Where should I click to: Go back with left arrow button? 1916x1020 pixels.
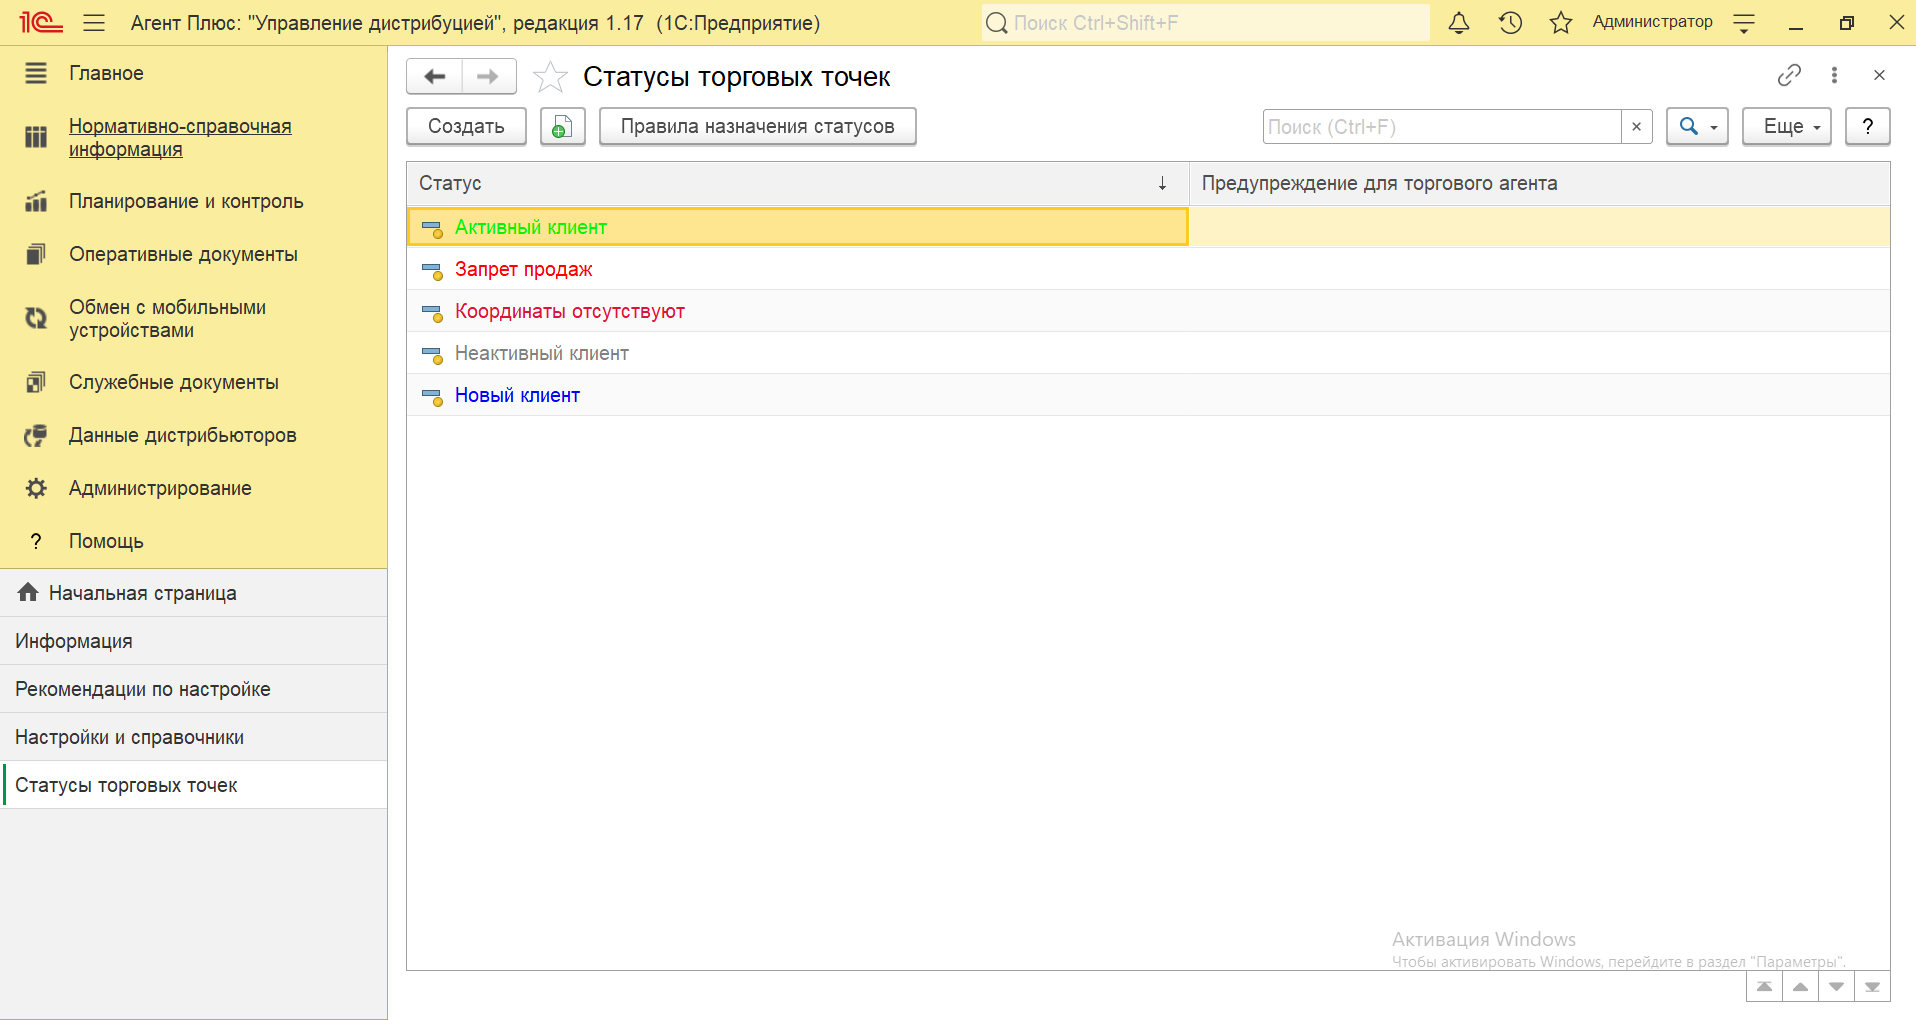(435, 76)
